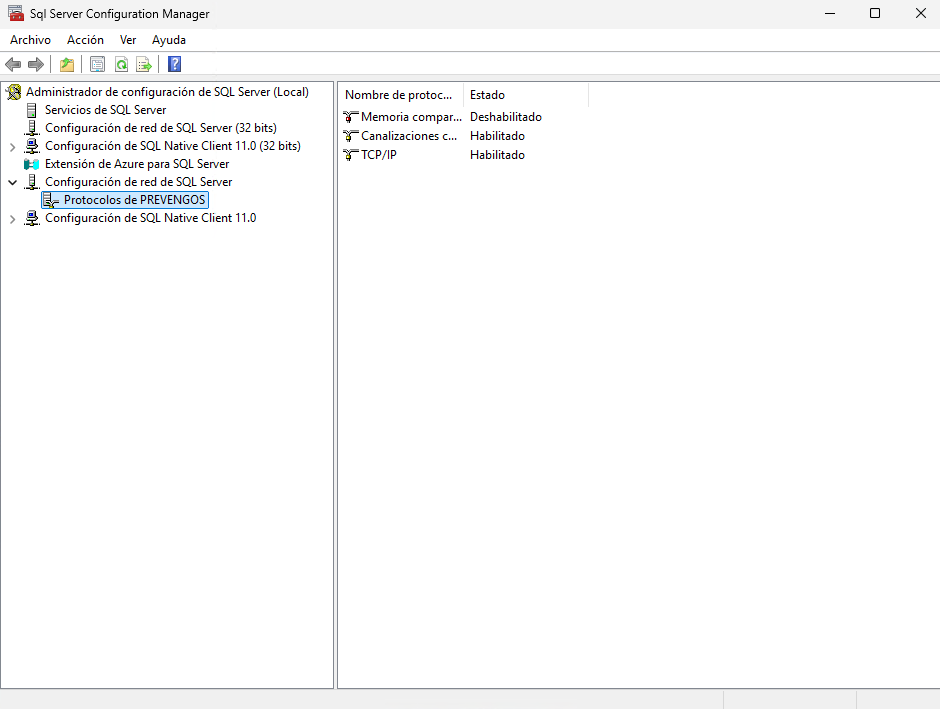The height and width of the screenshot is (709, 940).
Task: Select Servicios de SQL Server tree item
Action: [x=106, y=110]
